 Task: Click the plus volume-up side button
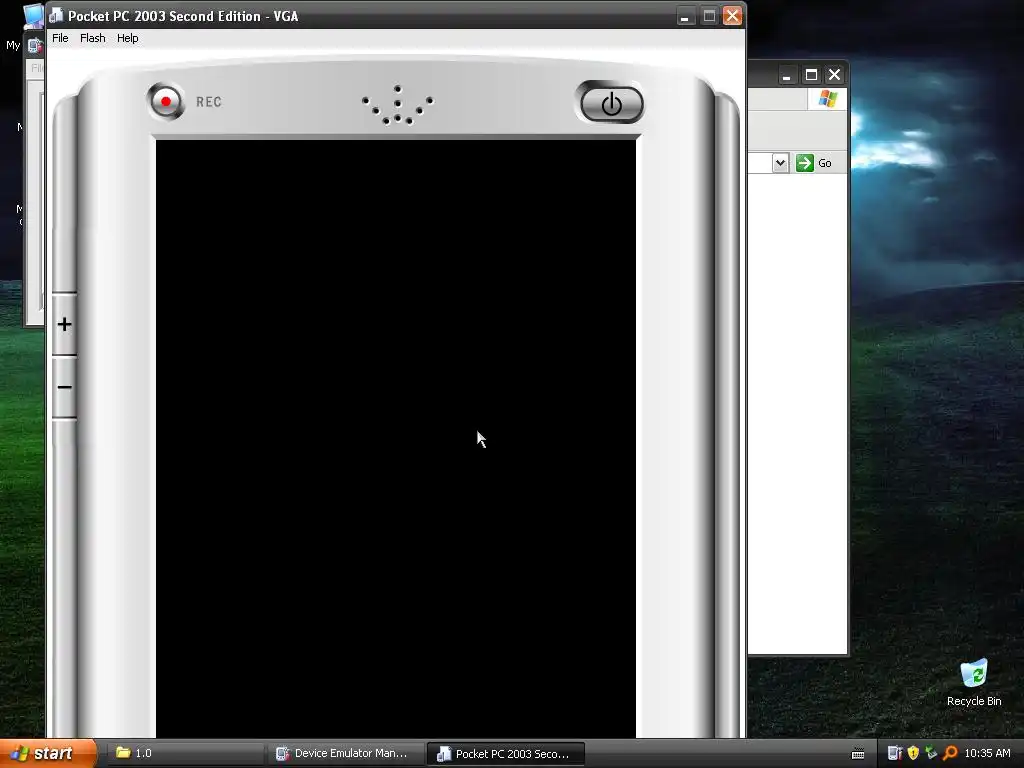point(64,324)
